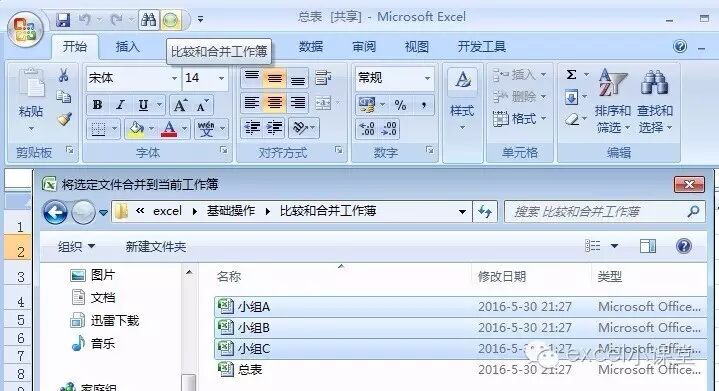The height and width of the screenshot is (391, 719).
Task: Open 迅雷下载 in navigation pane
Action: [x=105, y=320]
